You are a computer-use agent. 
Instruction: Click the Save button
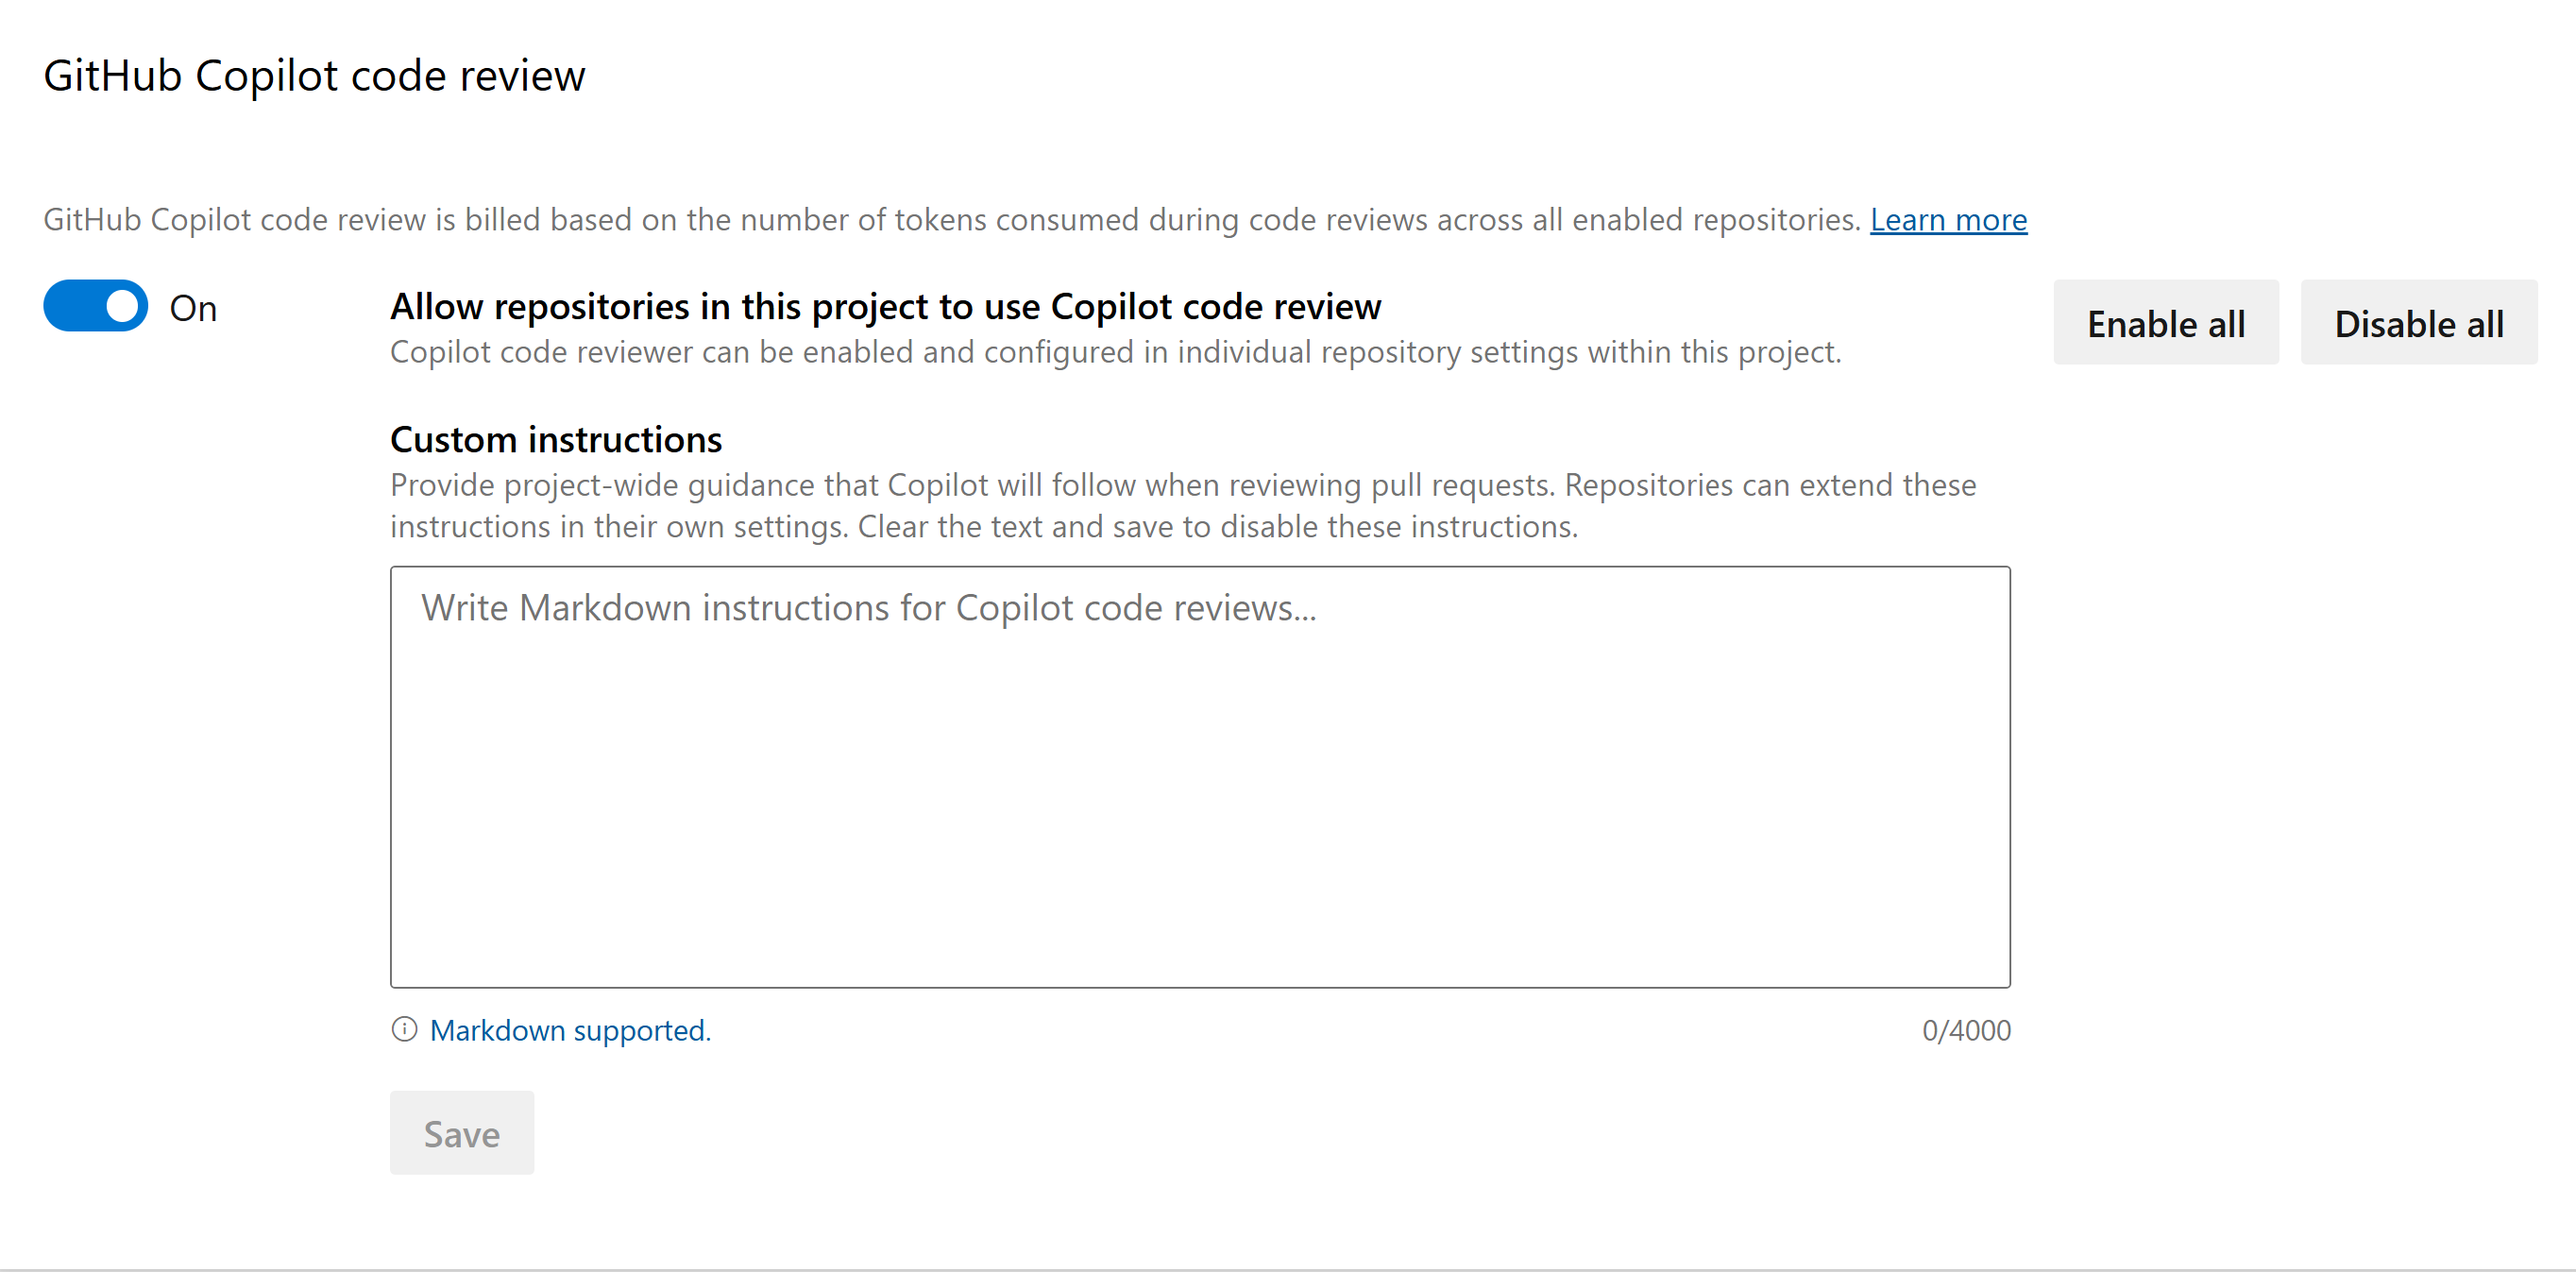(462, 1133)
